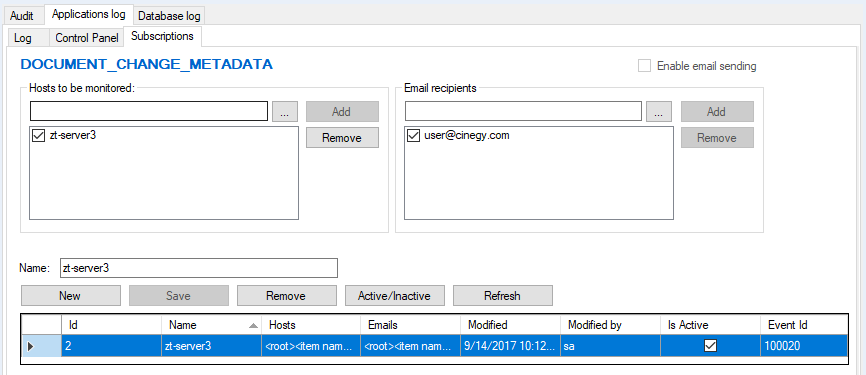The height and width of the screenshot is (375, 866).
Task: Click Add under Email recipients
Action: pos(717,112)
